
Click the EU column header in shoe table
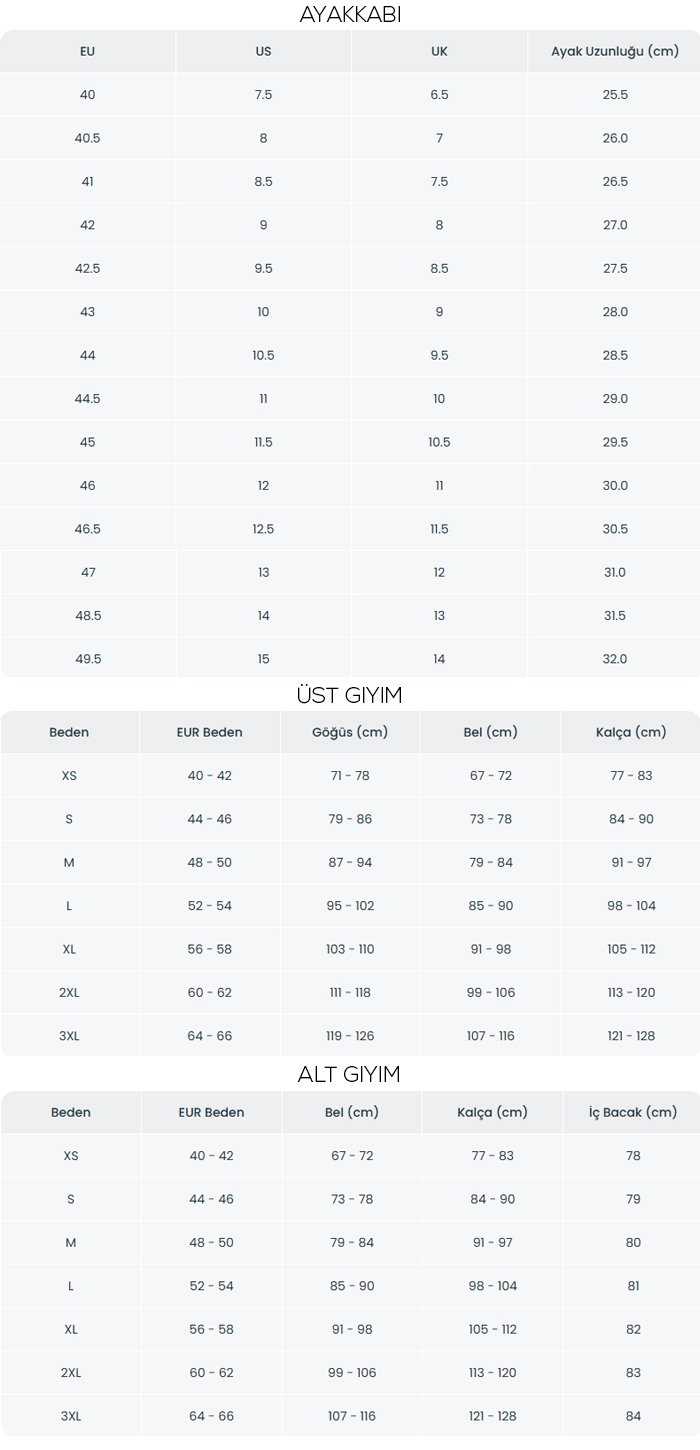tap(88, 51)
